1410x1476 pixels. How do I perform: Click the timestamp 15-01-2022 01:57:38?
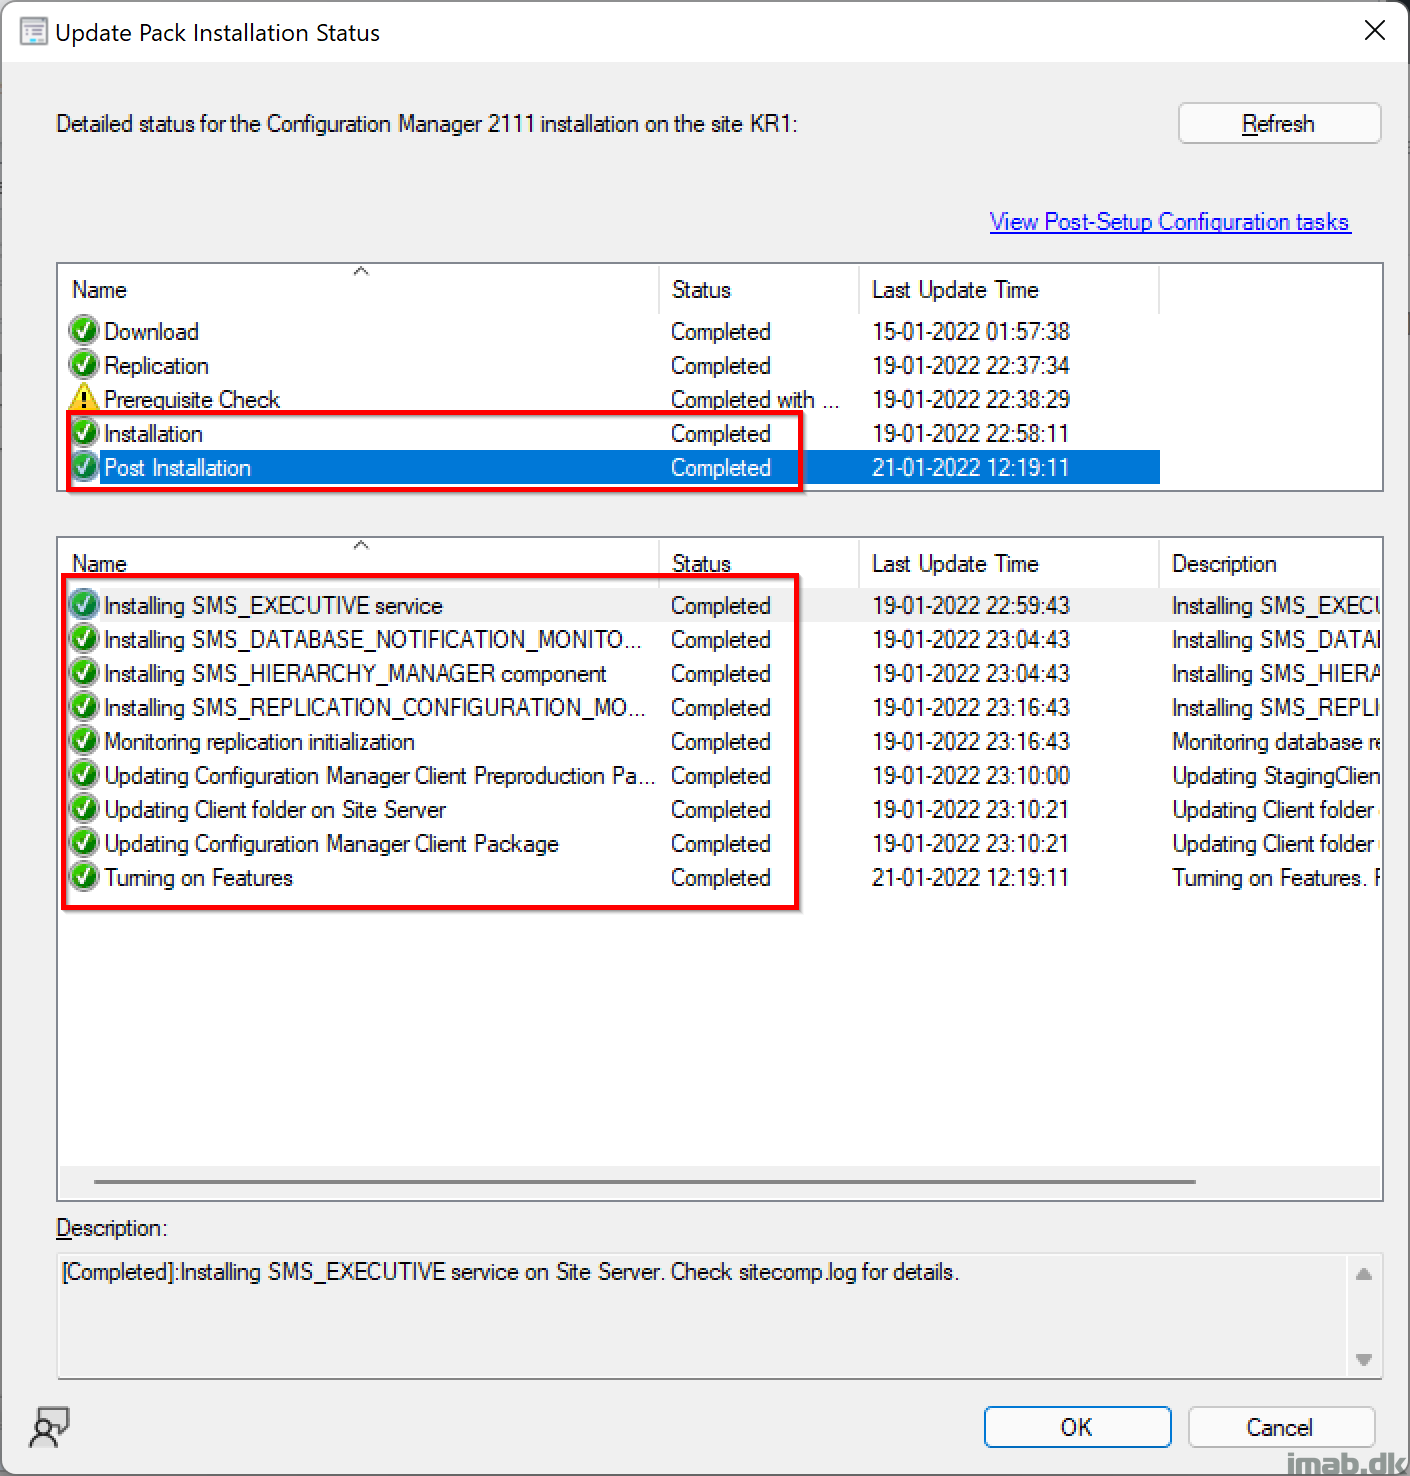point(970,331)
